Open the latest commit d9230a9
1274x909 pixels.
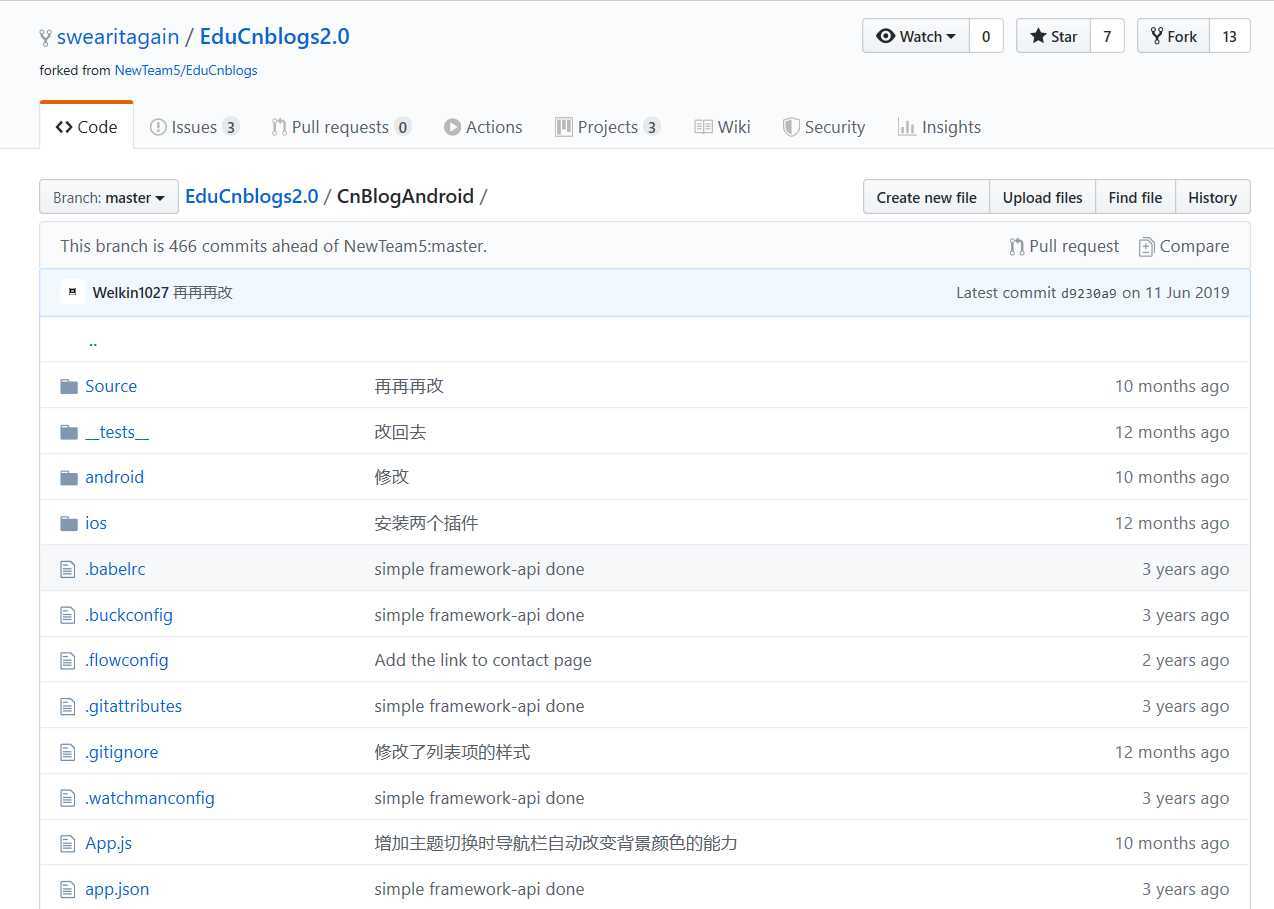(x=1088, y=293)
